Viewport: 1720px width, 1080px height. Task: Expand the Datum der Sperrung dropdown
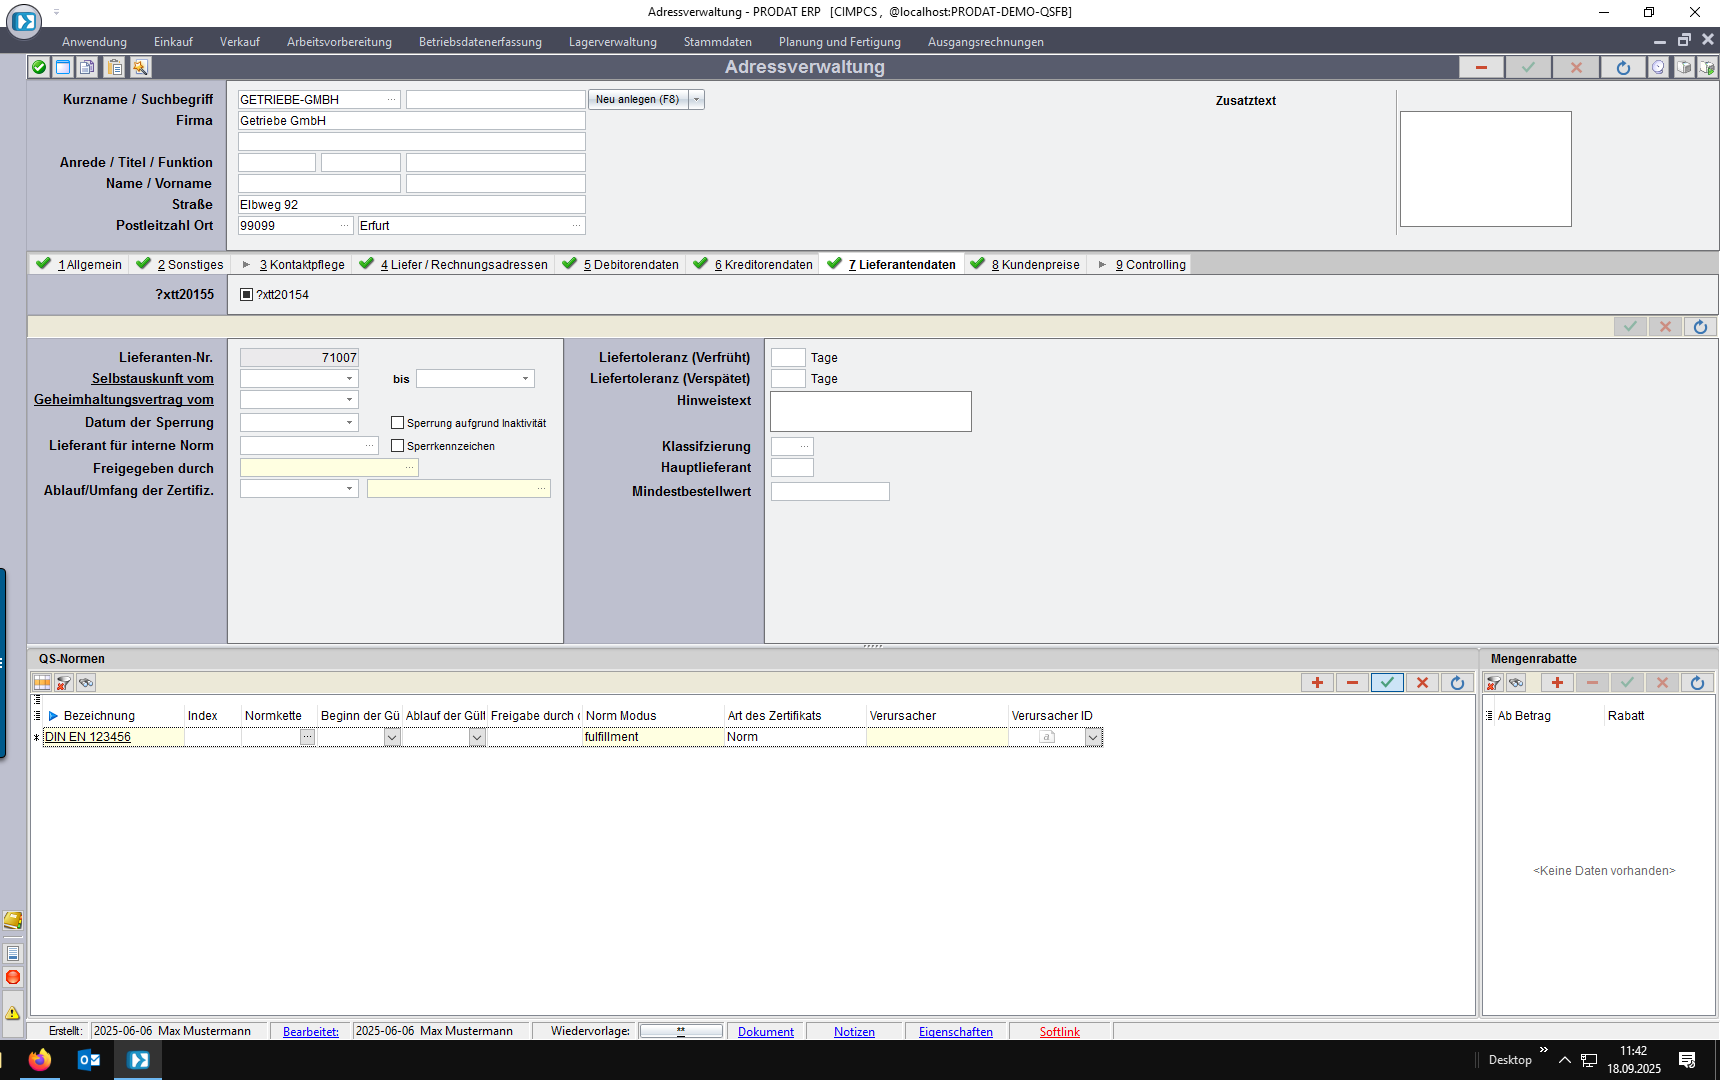tap(349, 423)
